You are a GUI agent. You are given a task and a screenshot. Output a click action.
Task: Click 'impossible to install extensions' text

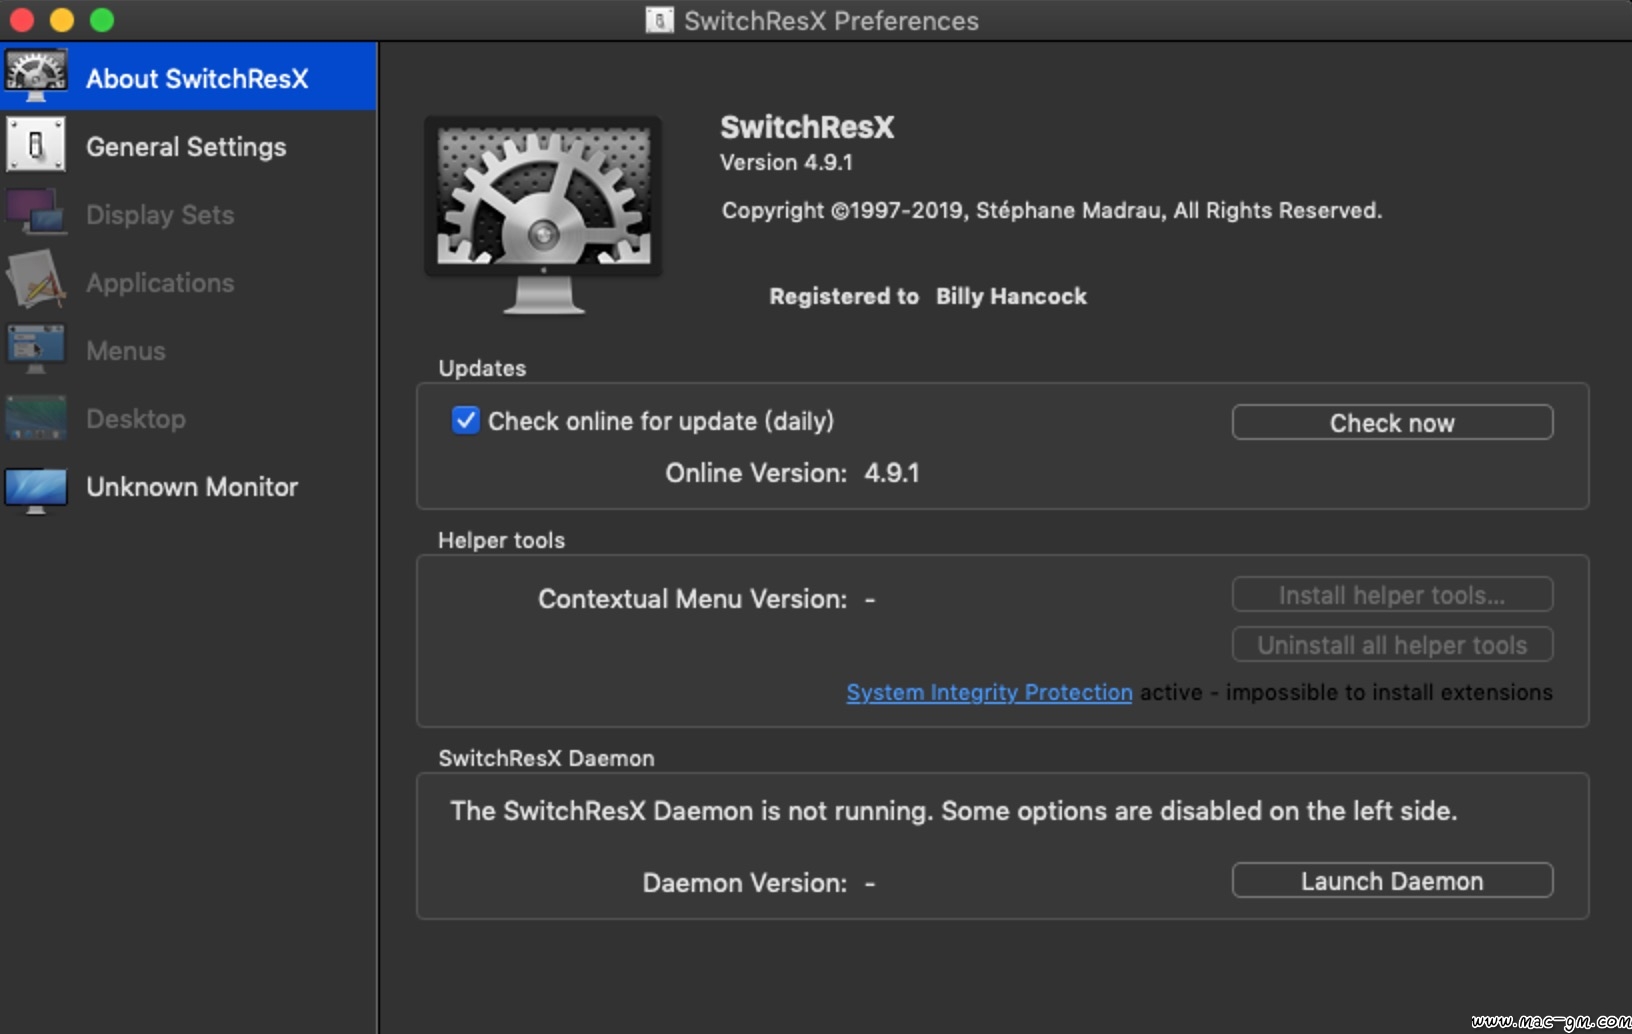1389,692
